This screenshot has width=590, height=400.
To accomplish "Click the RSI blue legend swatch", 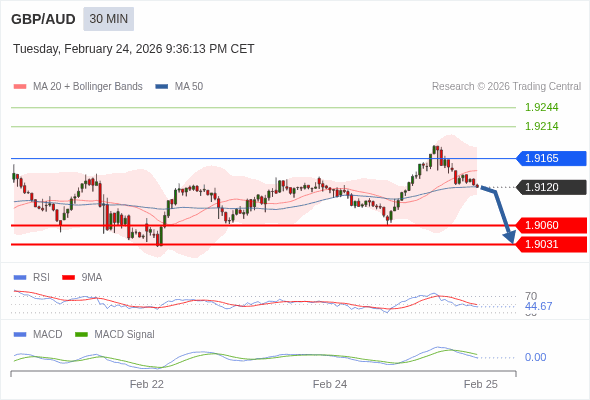I will pyautogui.click(x=20, y=278).
